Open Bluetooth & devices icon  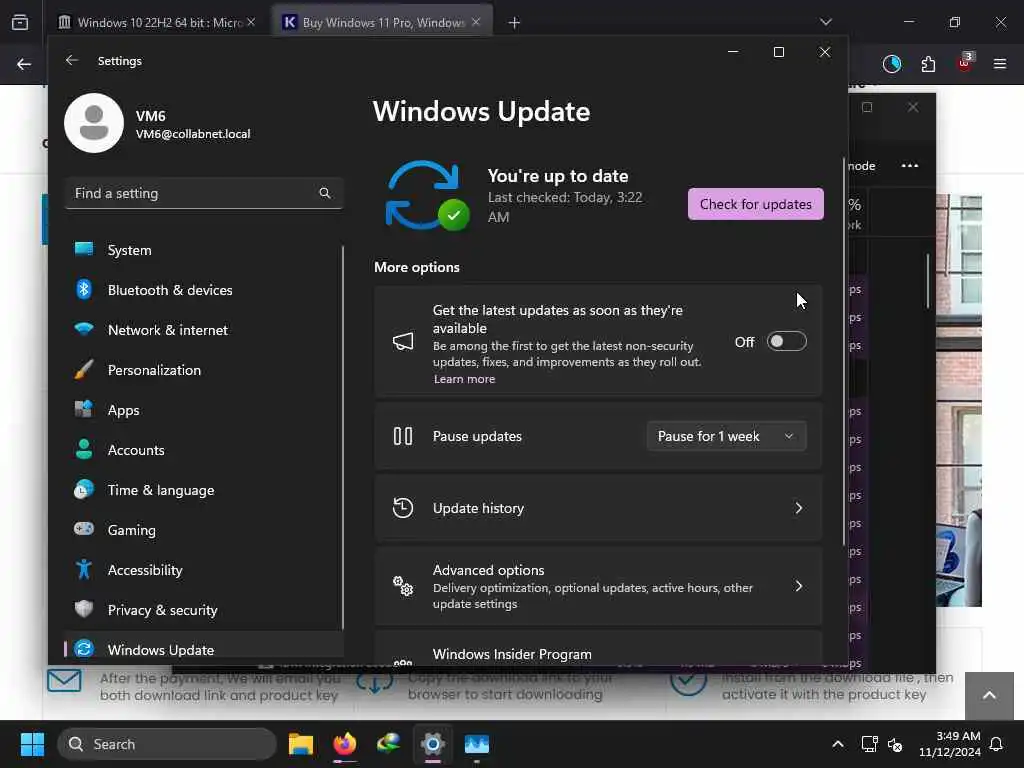(84, 289)
